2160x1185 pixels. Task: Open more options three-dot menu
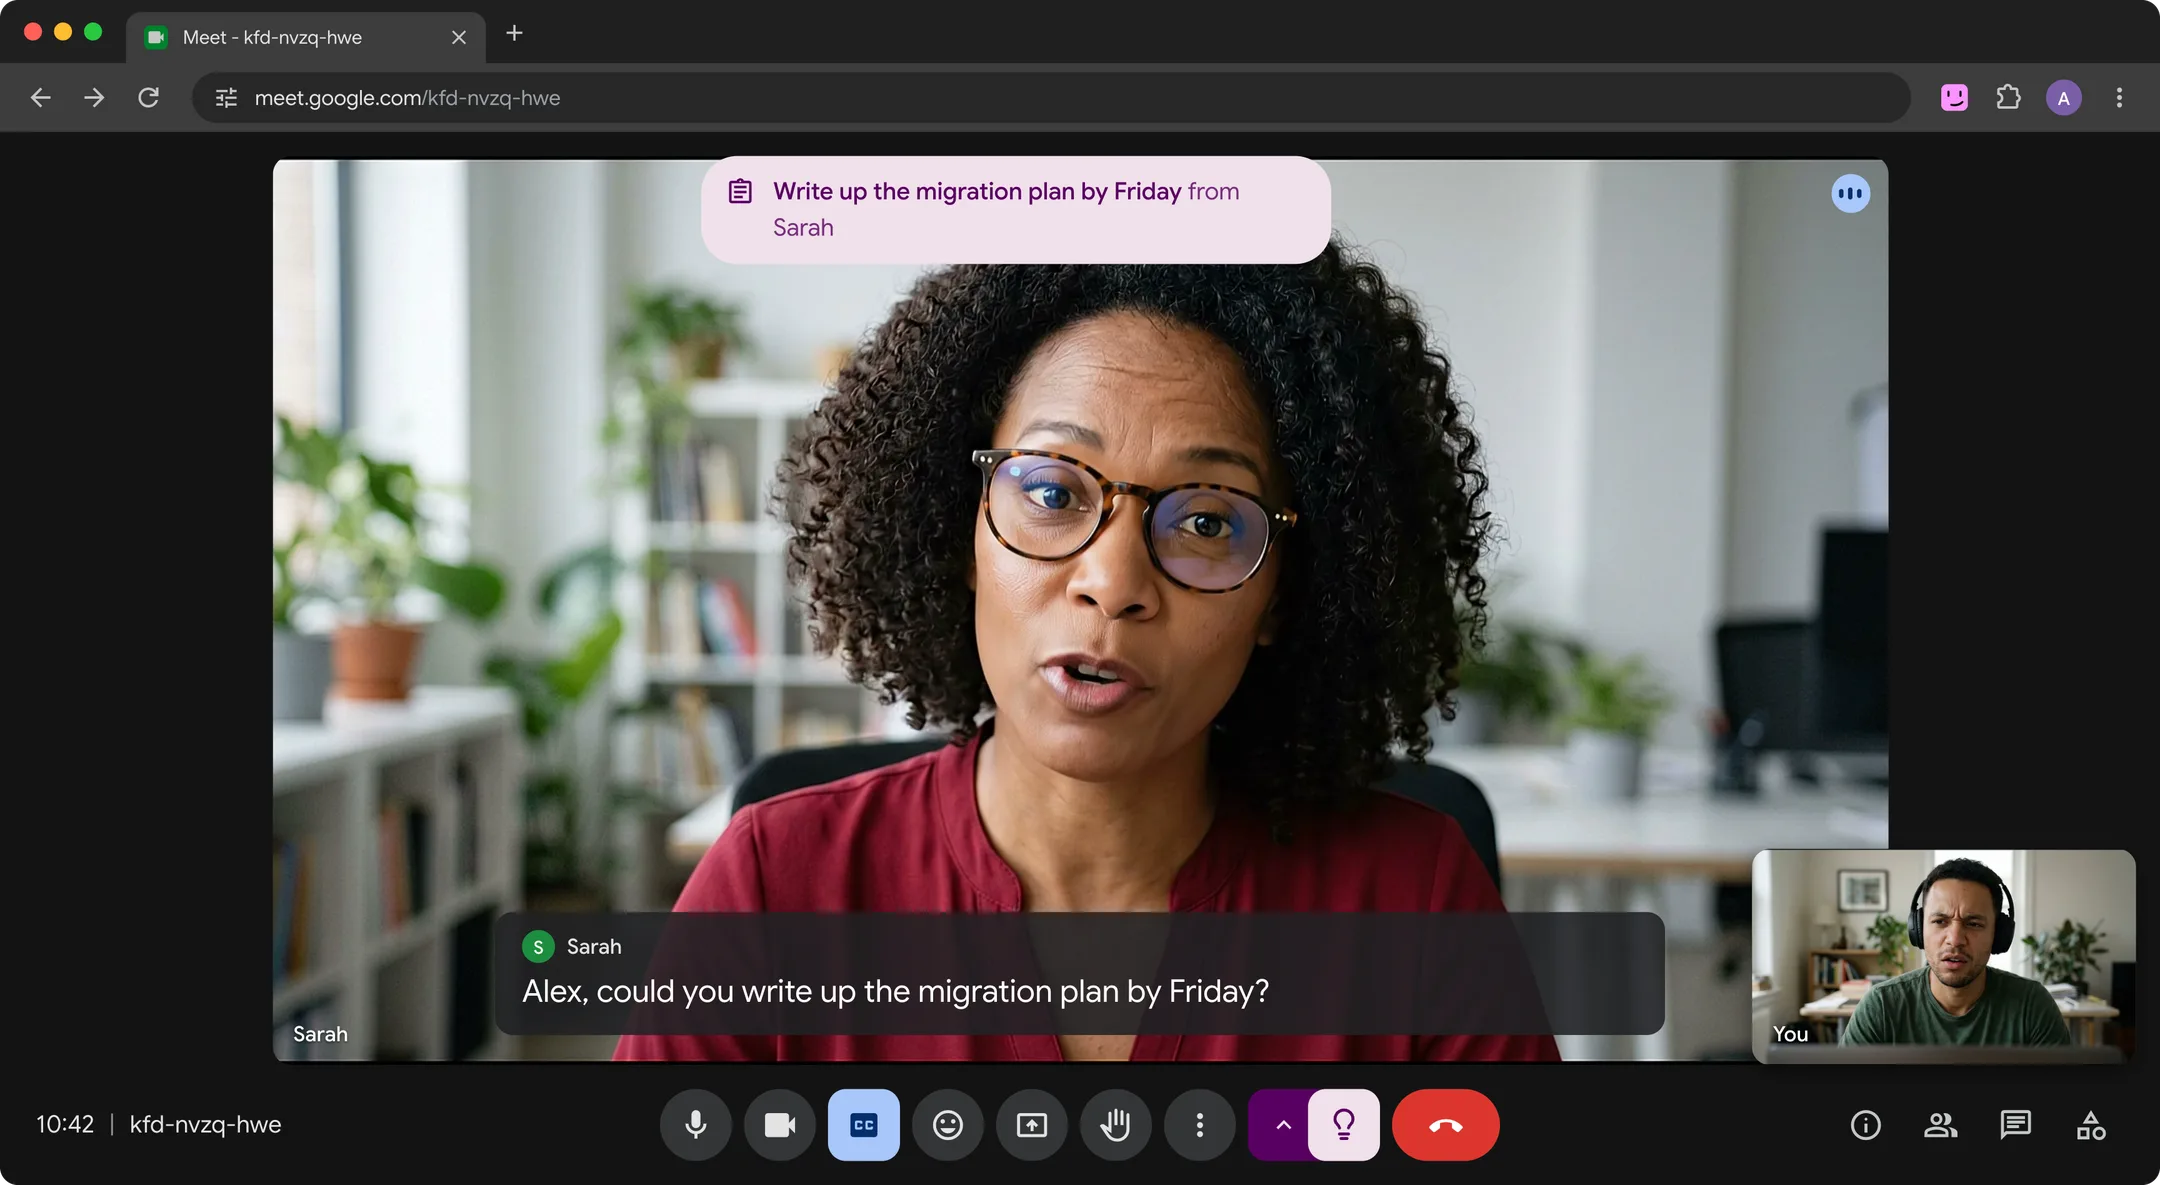coord(1199,1125)
